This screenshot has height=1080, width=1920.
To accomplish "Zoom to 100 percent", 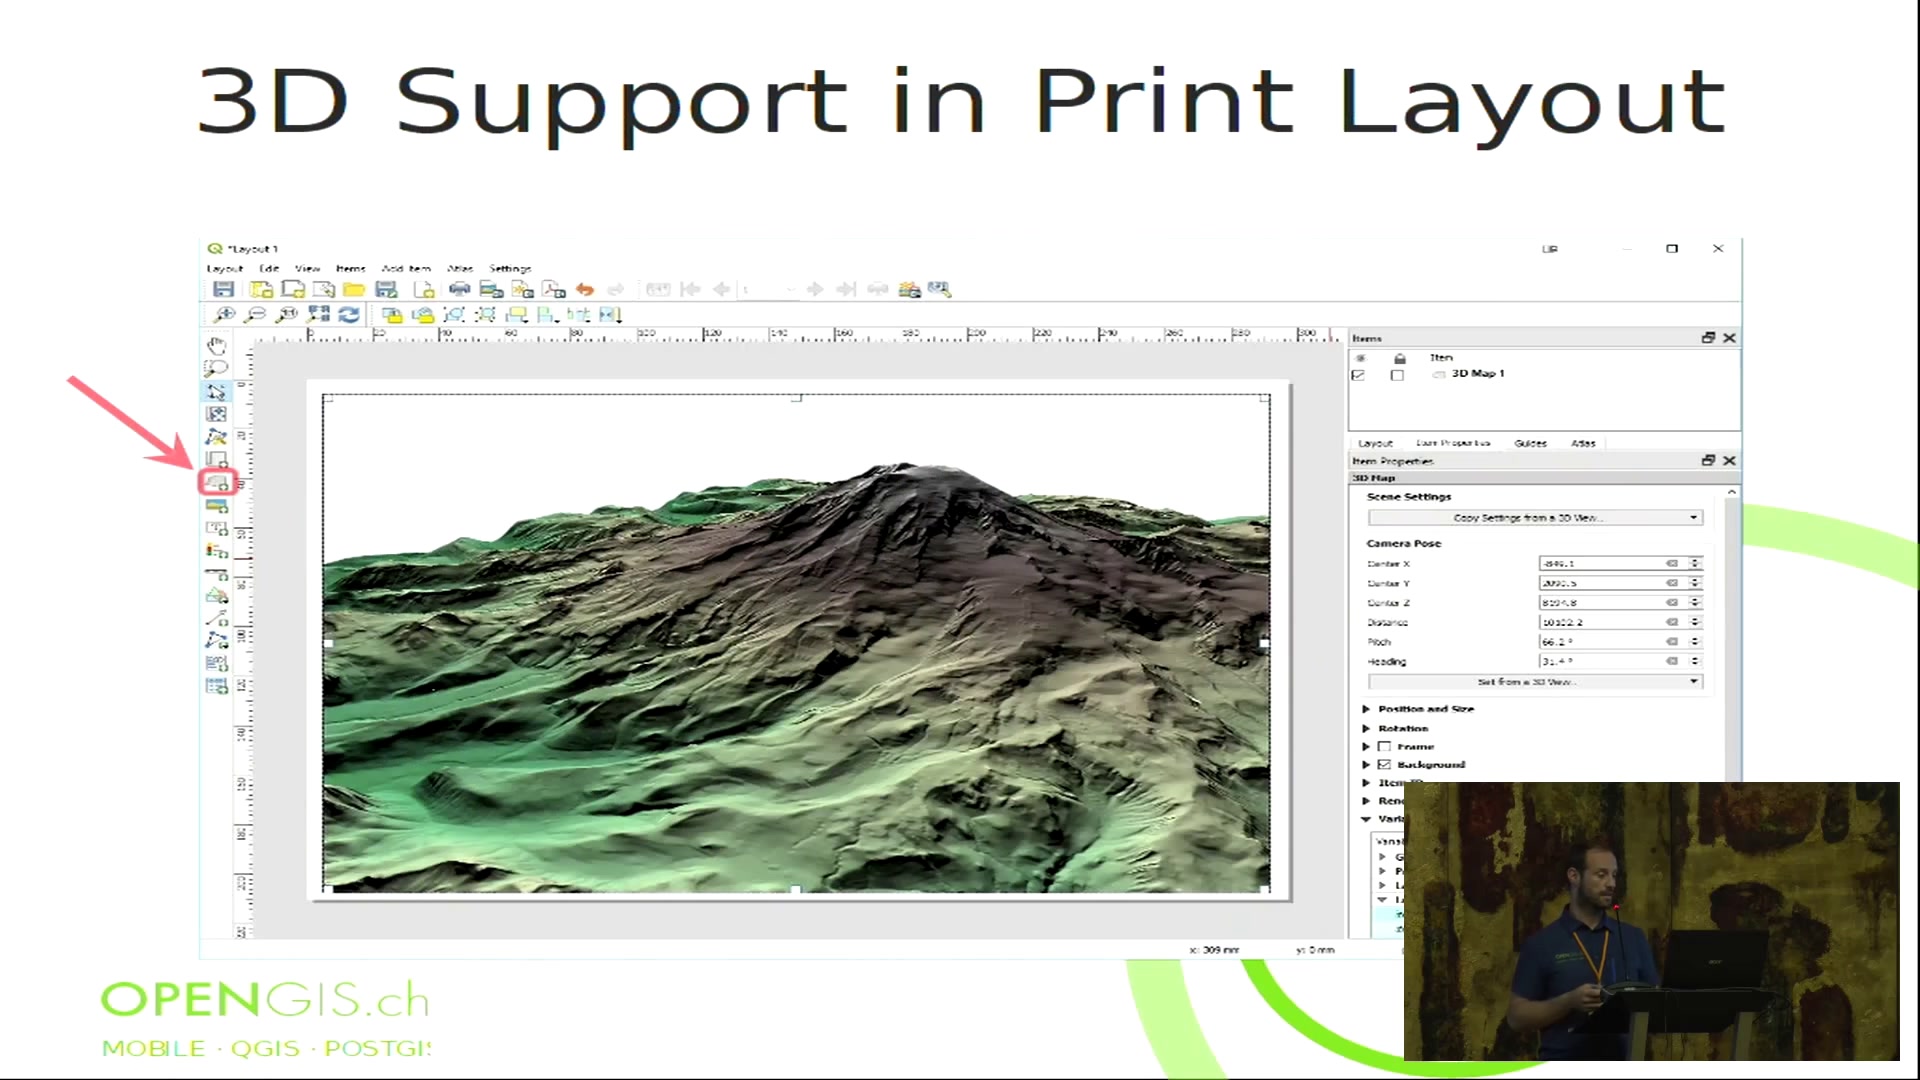I will pos(287,314).
